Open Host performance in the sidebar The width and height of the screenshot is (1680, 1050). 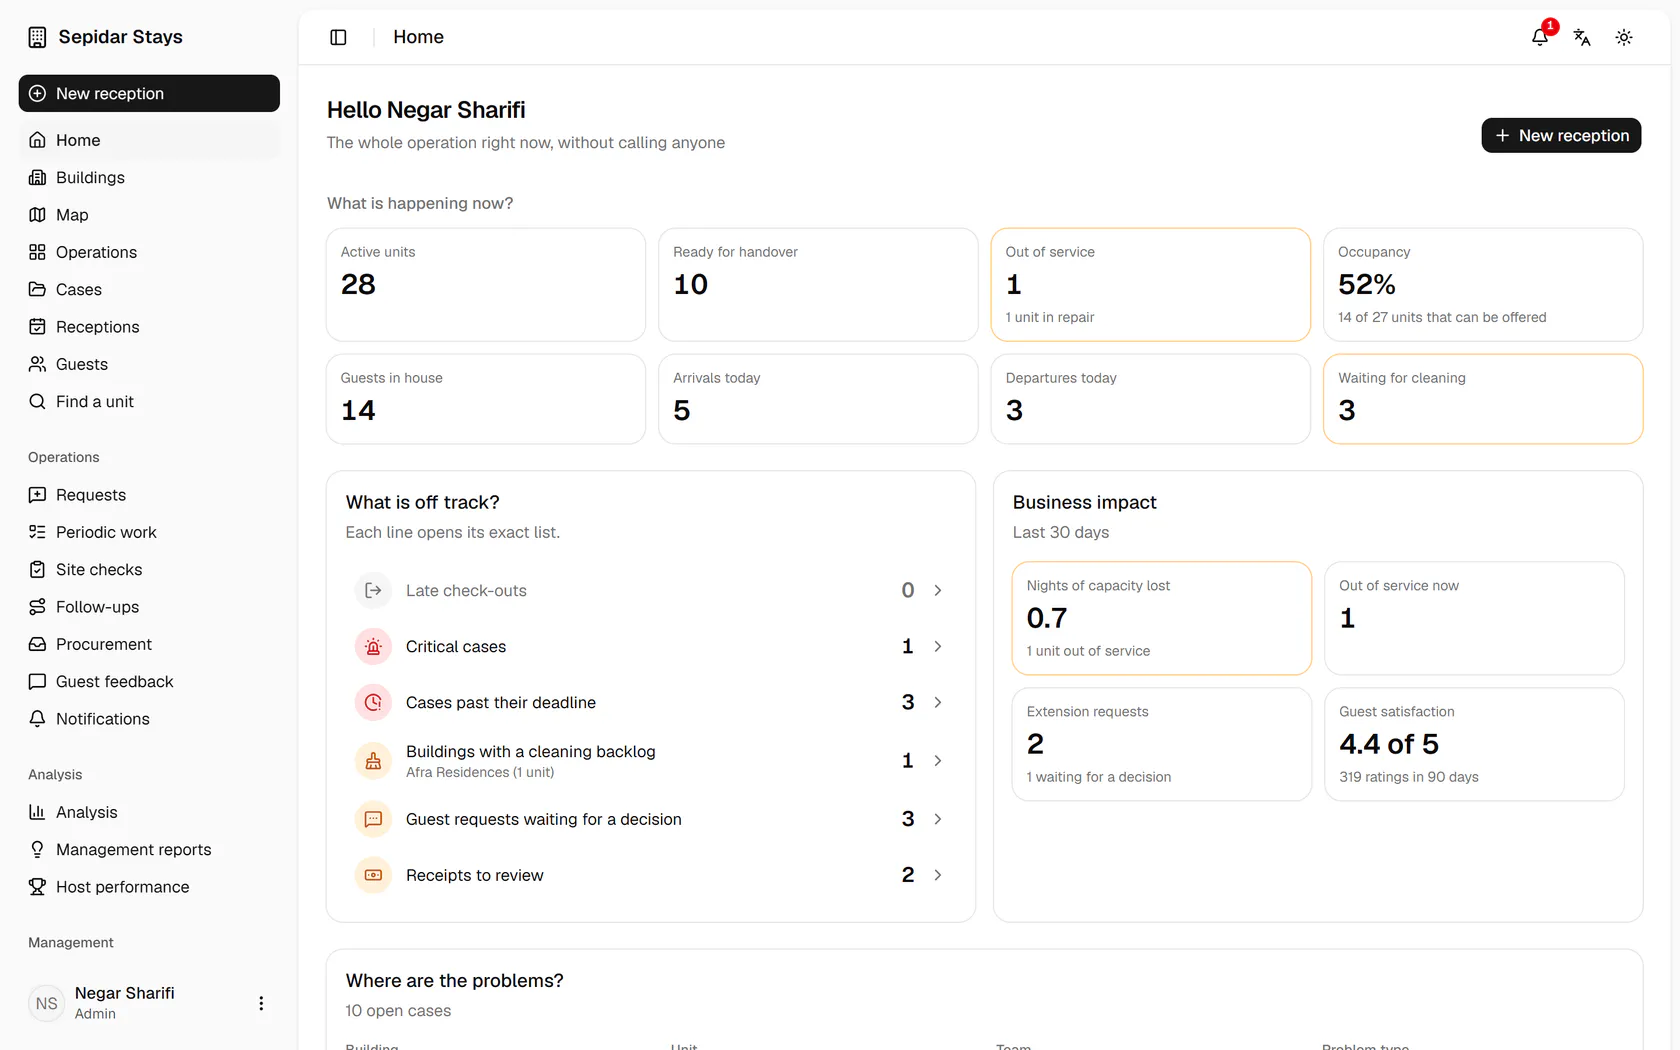[x=149, y=887]
